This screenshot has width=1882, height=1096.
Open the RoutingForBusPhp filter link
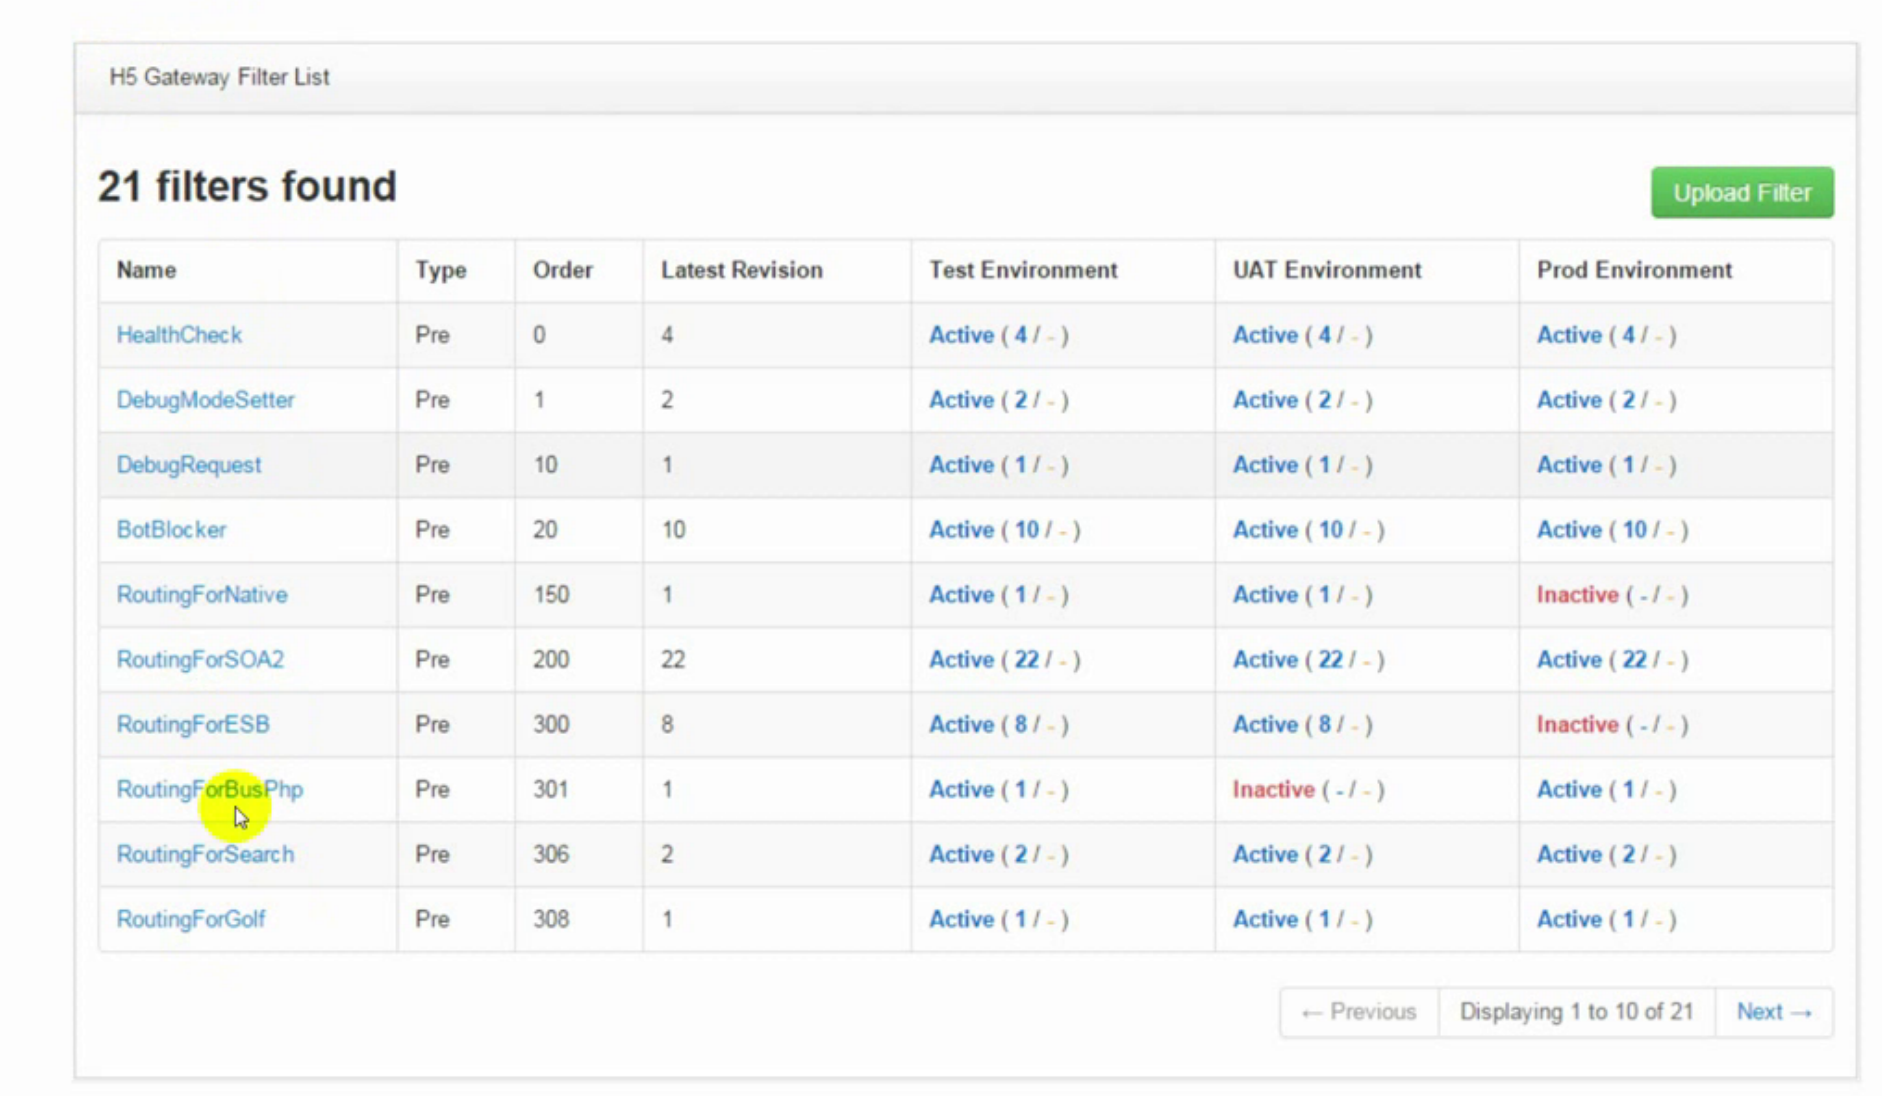point(209,790)
